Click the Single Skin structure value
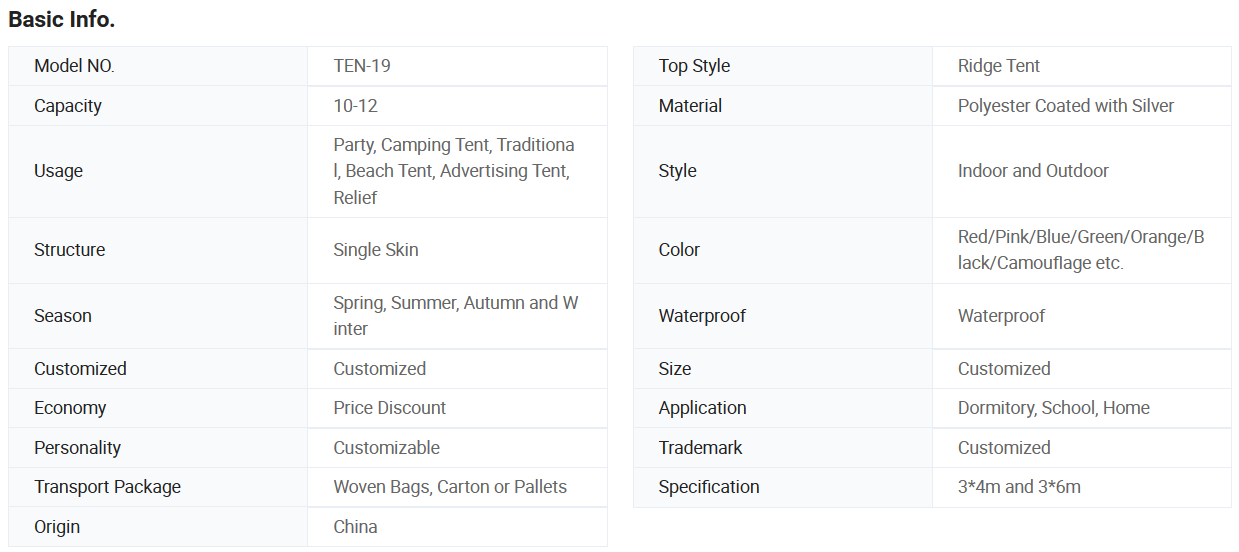1239x552 pixels. 376,250
